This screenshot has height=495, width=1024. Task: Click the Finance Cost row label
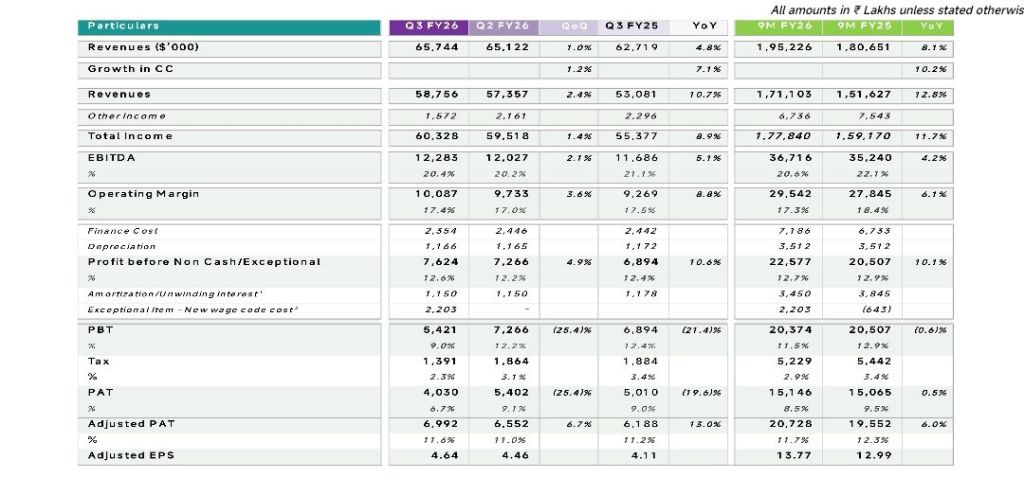click(x=122, y=230)
